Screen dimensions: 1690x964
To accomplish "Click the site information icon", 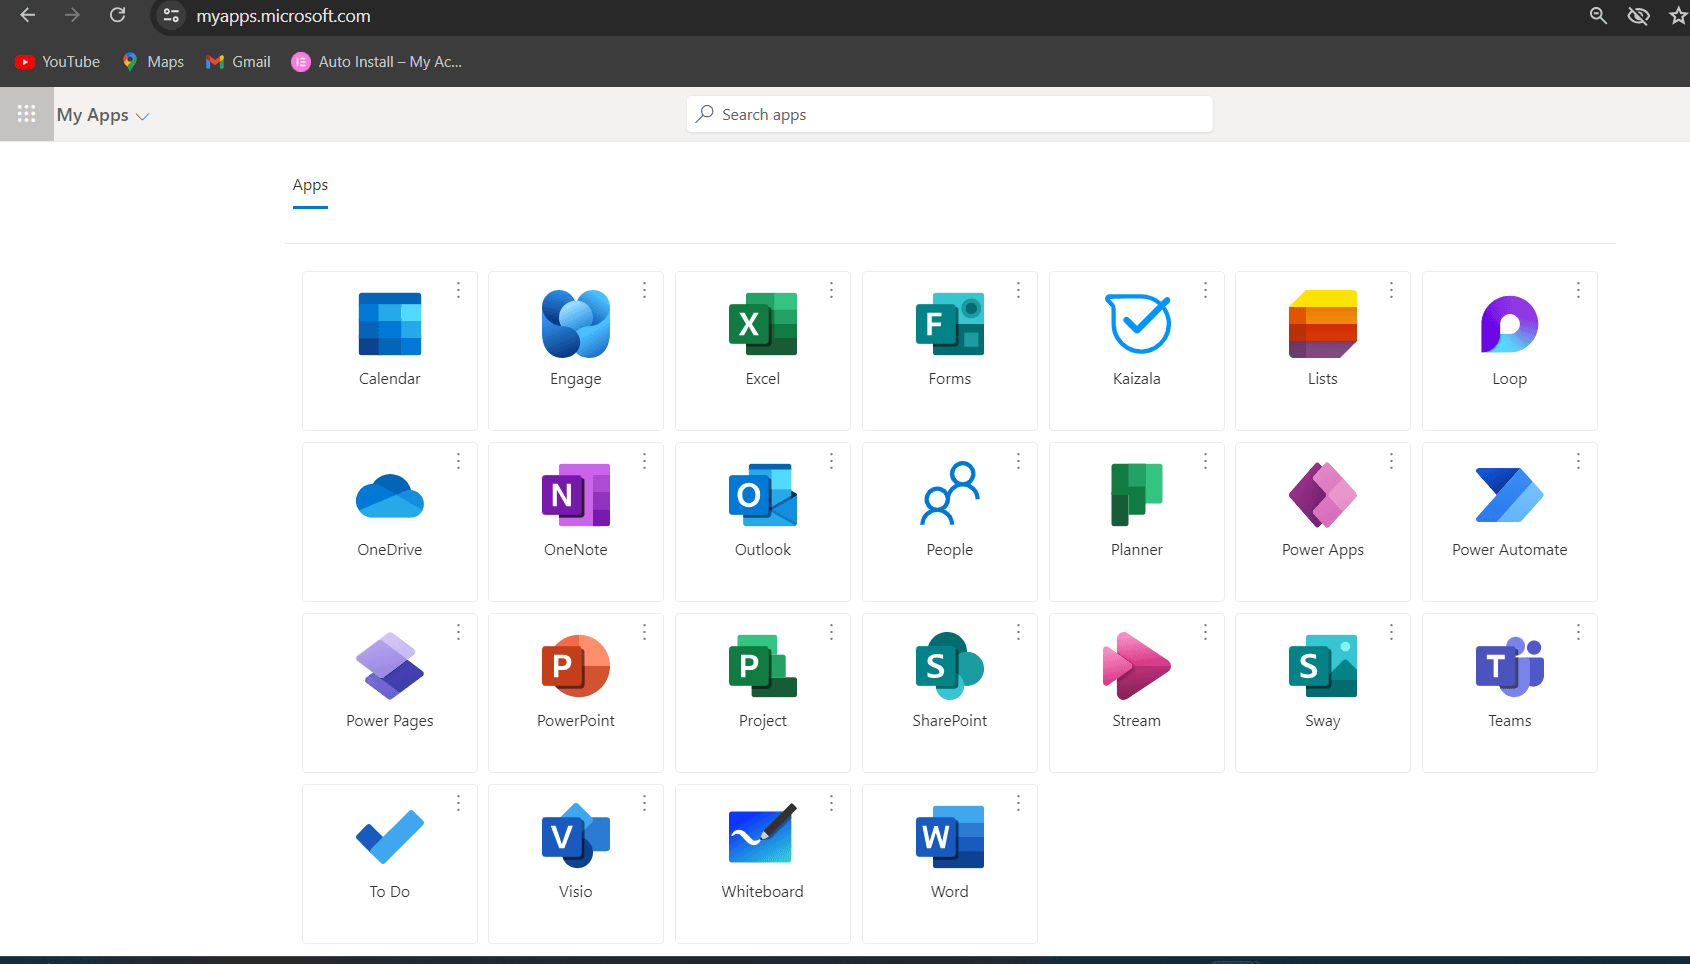I will [x=171, y=16].
